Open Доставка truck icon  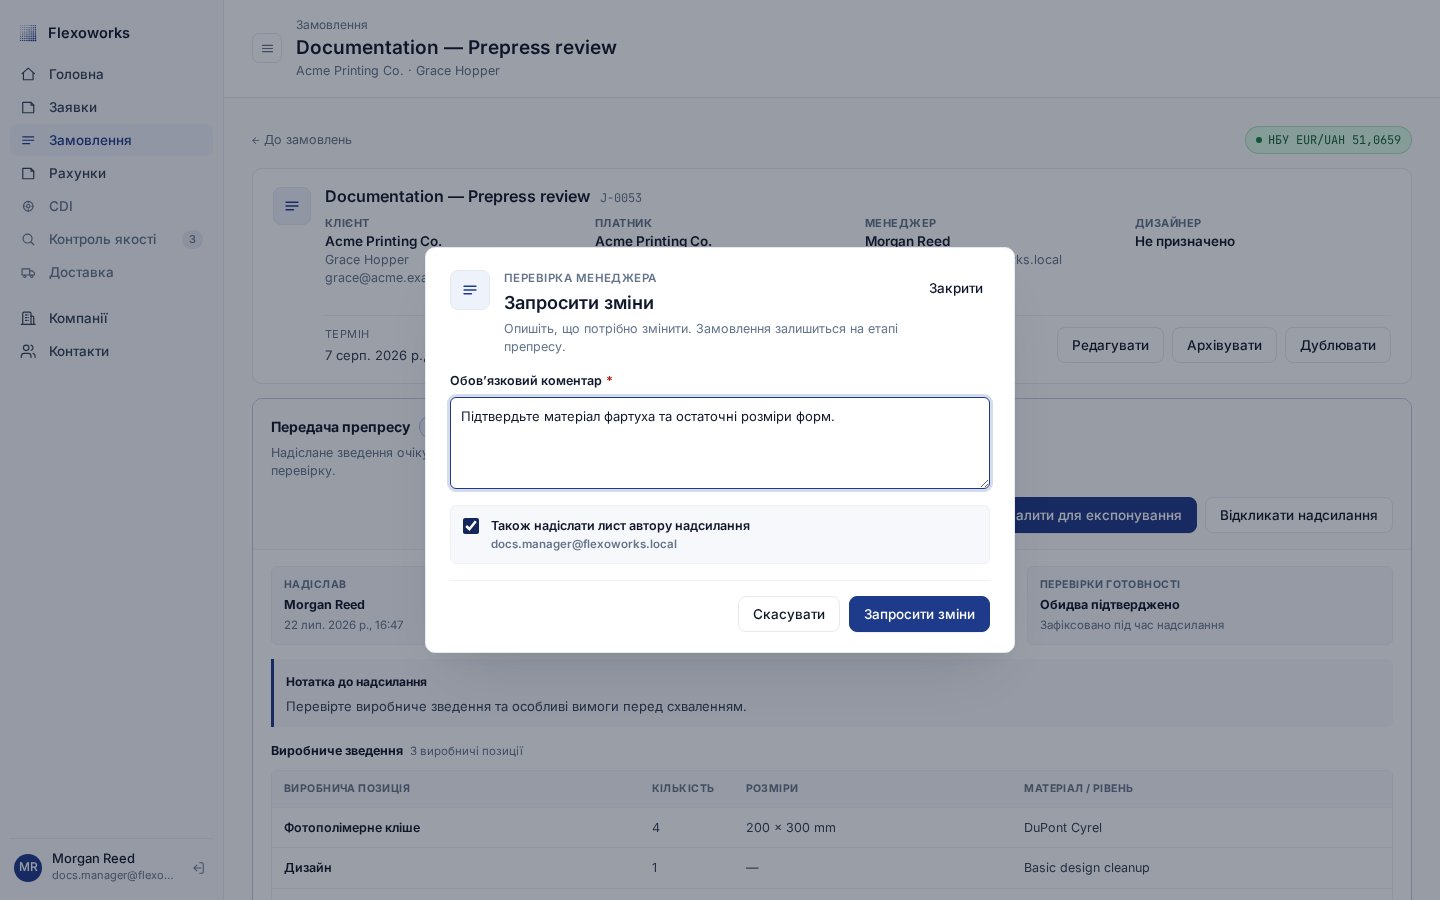(29, 272)
